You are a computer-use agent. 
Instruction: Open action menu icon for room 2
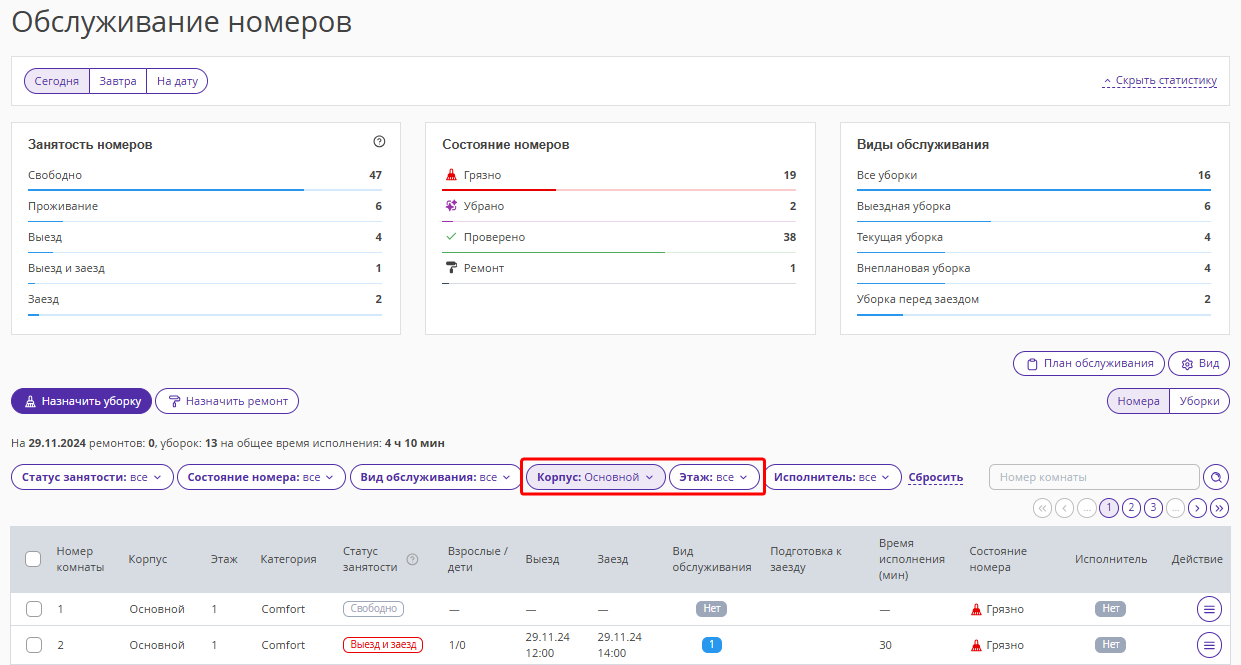tap(1209, 645)
